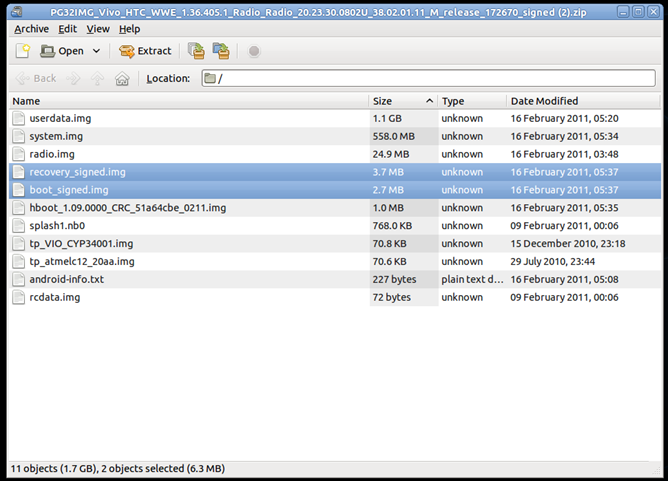Sort by Date Modified column header

pos(583,101)
